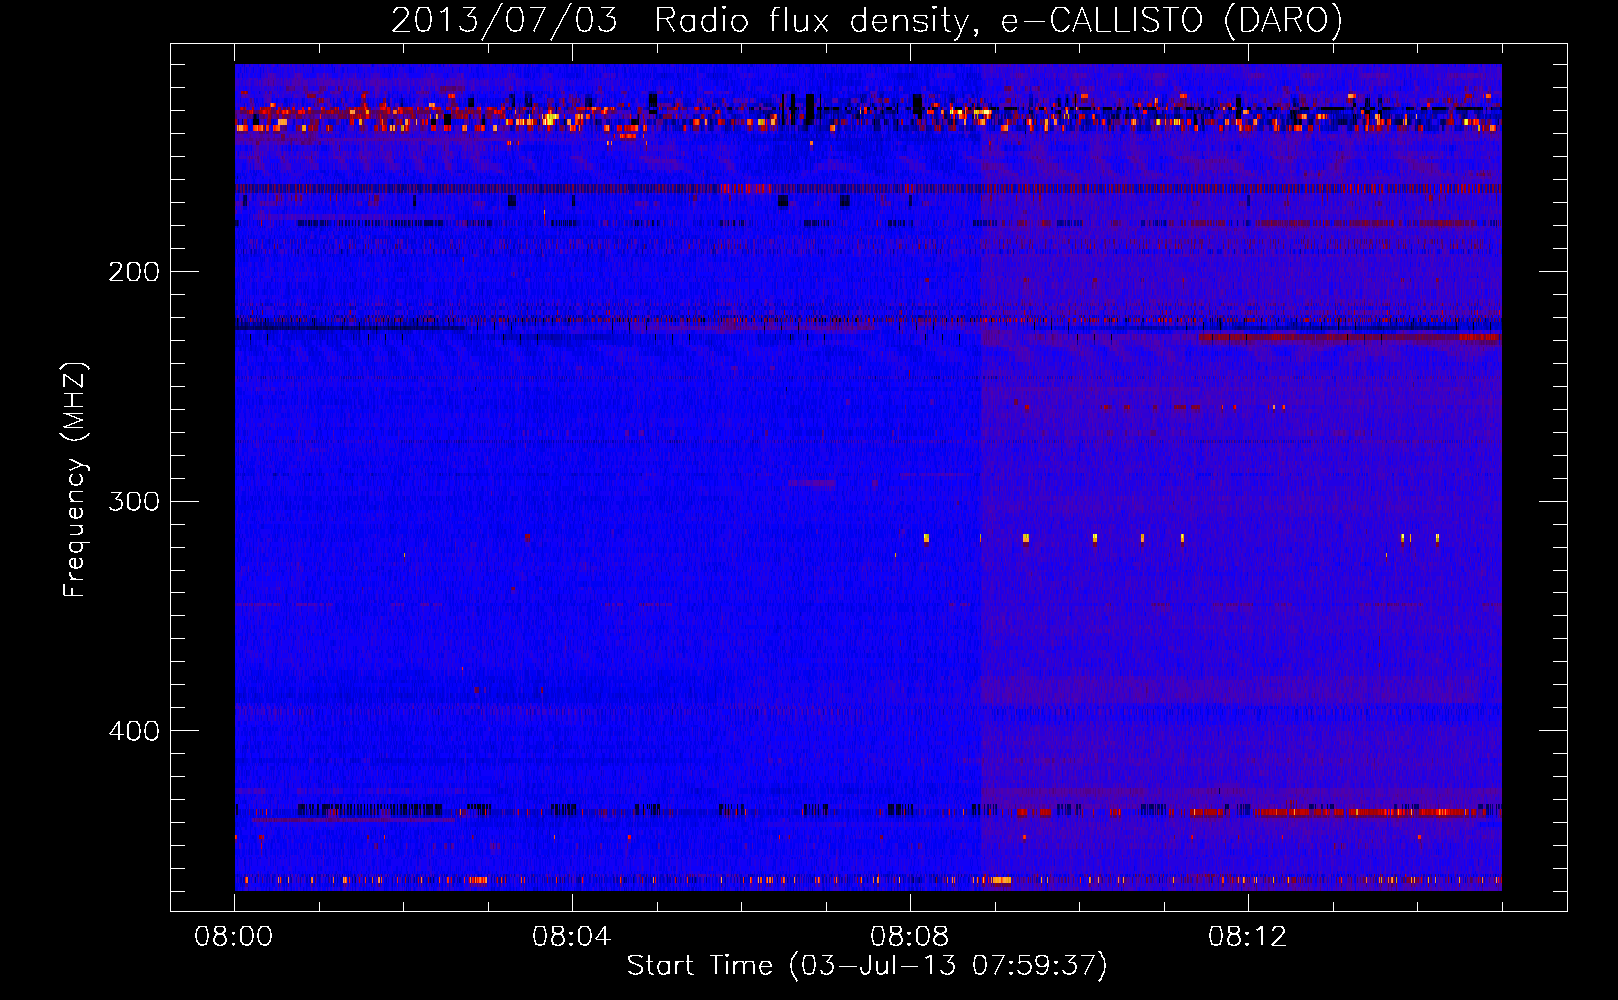Screen dimensions: 1618x1000
Task: Click the 'Start Time (03-Jul-13 07:59:37)' axis label
Action: [867, 966]
